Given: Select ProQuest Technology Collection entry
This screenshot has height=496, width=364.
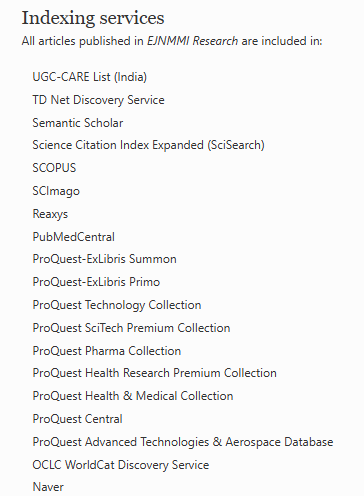Looking at the screenshot, I should tap(117, 305).
